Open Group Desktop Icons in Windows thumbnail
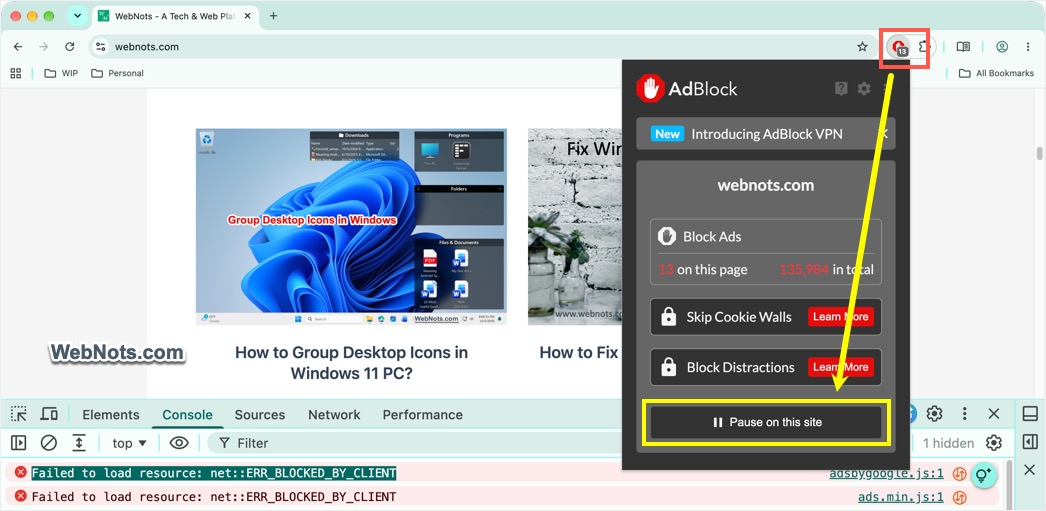Screen dimensions: 1046x511 [352, 227]
